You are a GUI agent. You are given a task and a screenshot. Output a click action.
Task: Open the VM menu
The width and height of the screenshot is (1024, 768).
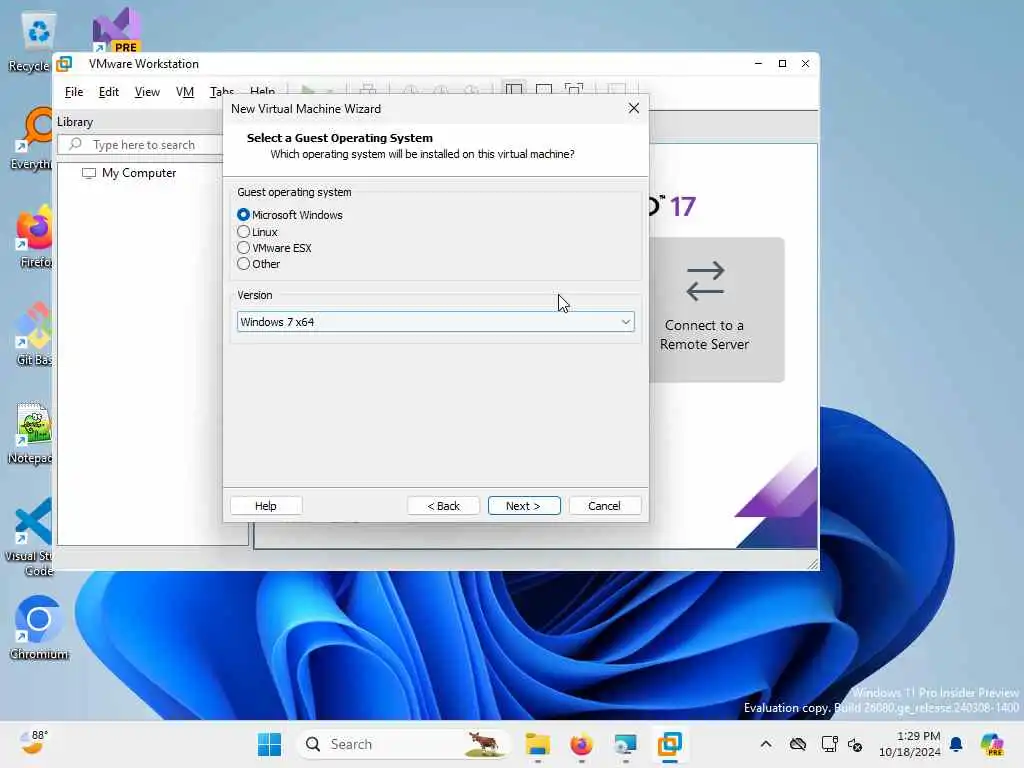[x=185, y=92]
